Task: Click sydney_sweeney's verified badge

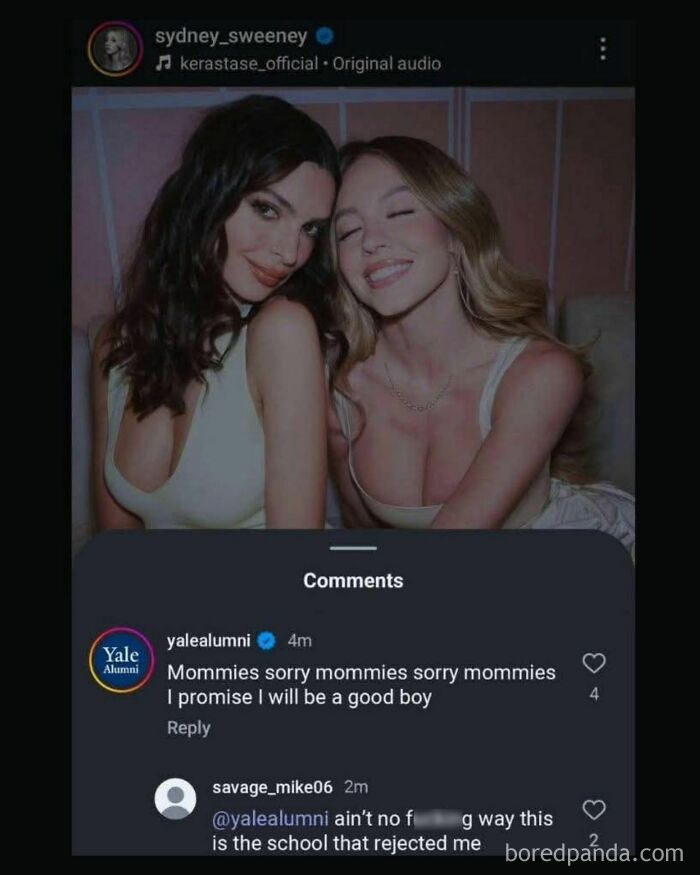Action: (x=320, y=36)
